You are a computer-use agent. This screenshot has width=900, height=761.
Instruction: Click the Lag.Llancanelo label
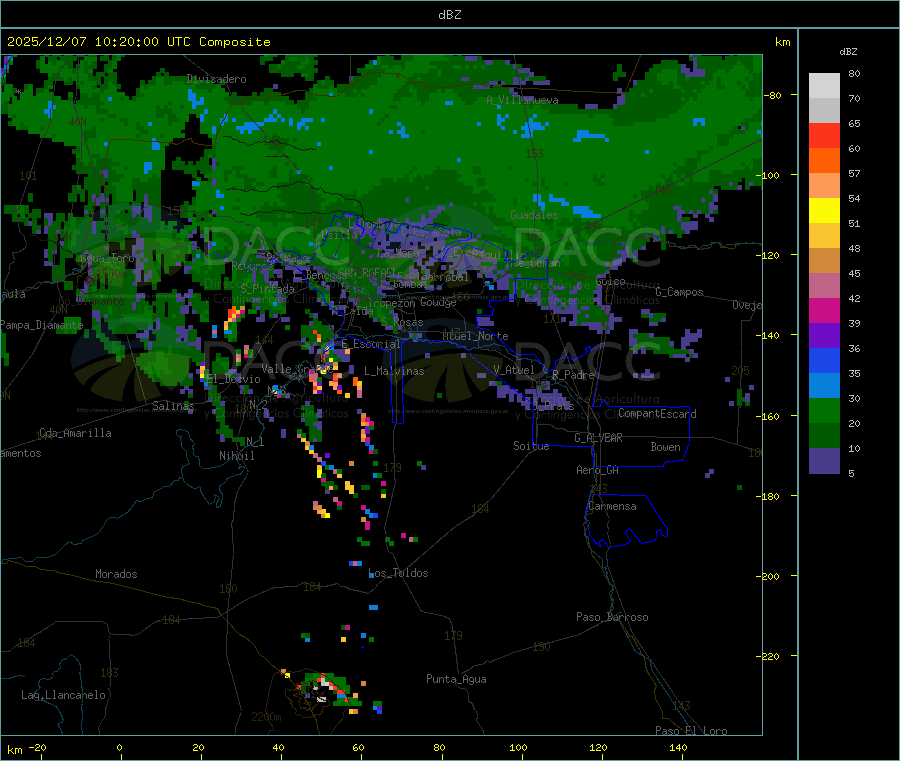63,696
